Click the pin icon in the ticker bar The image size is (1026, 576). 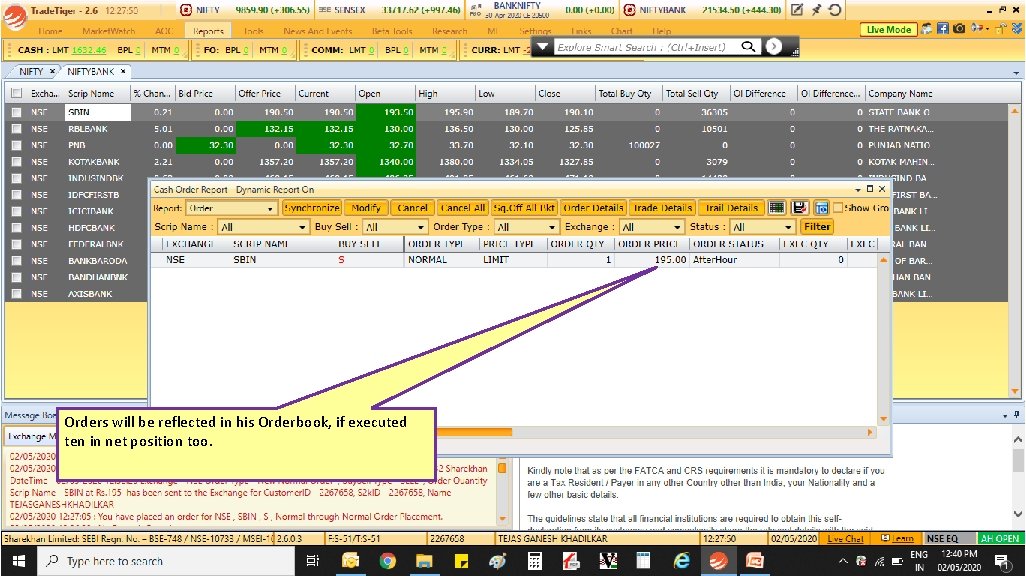click(x=816, y=10)
